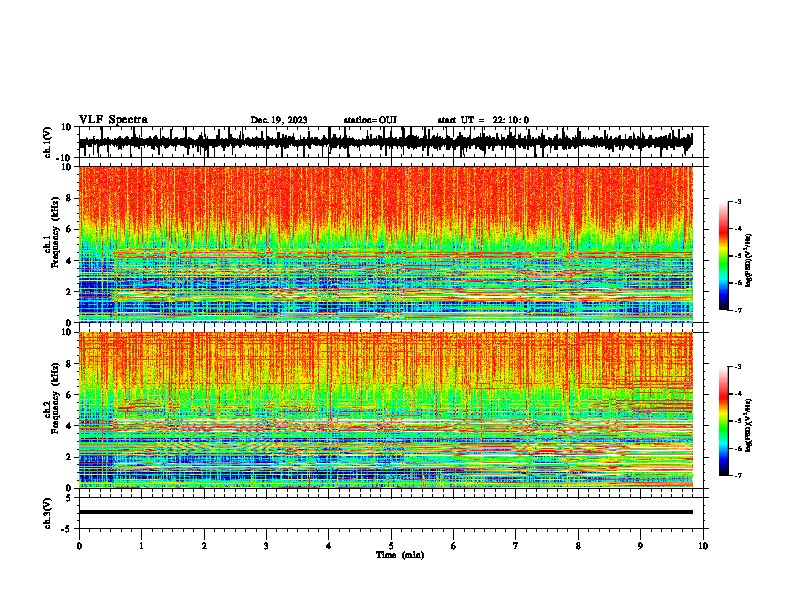Click the "6" kHz tick on ch.2 spectrogram axis
This screenshot has height=612, width=792.
coord(69,395)
